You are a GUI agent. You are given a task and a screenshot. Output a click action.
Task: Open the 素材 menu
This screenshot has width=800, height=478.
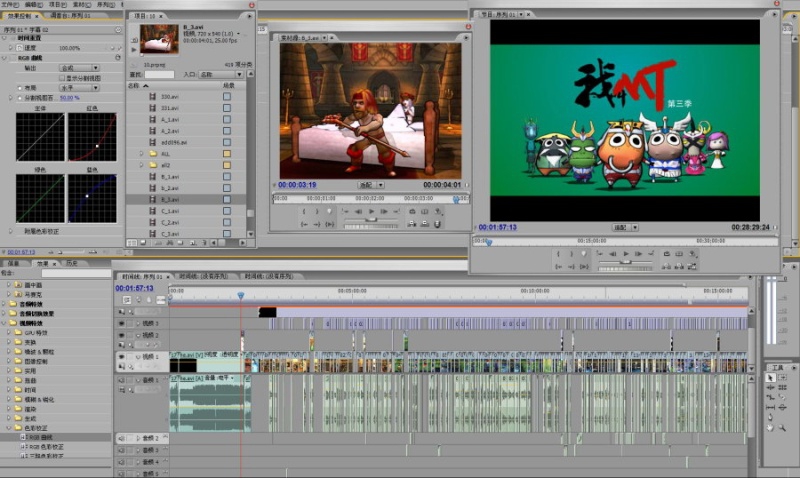point(82,4)
